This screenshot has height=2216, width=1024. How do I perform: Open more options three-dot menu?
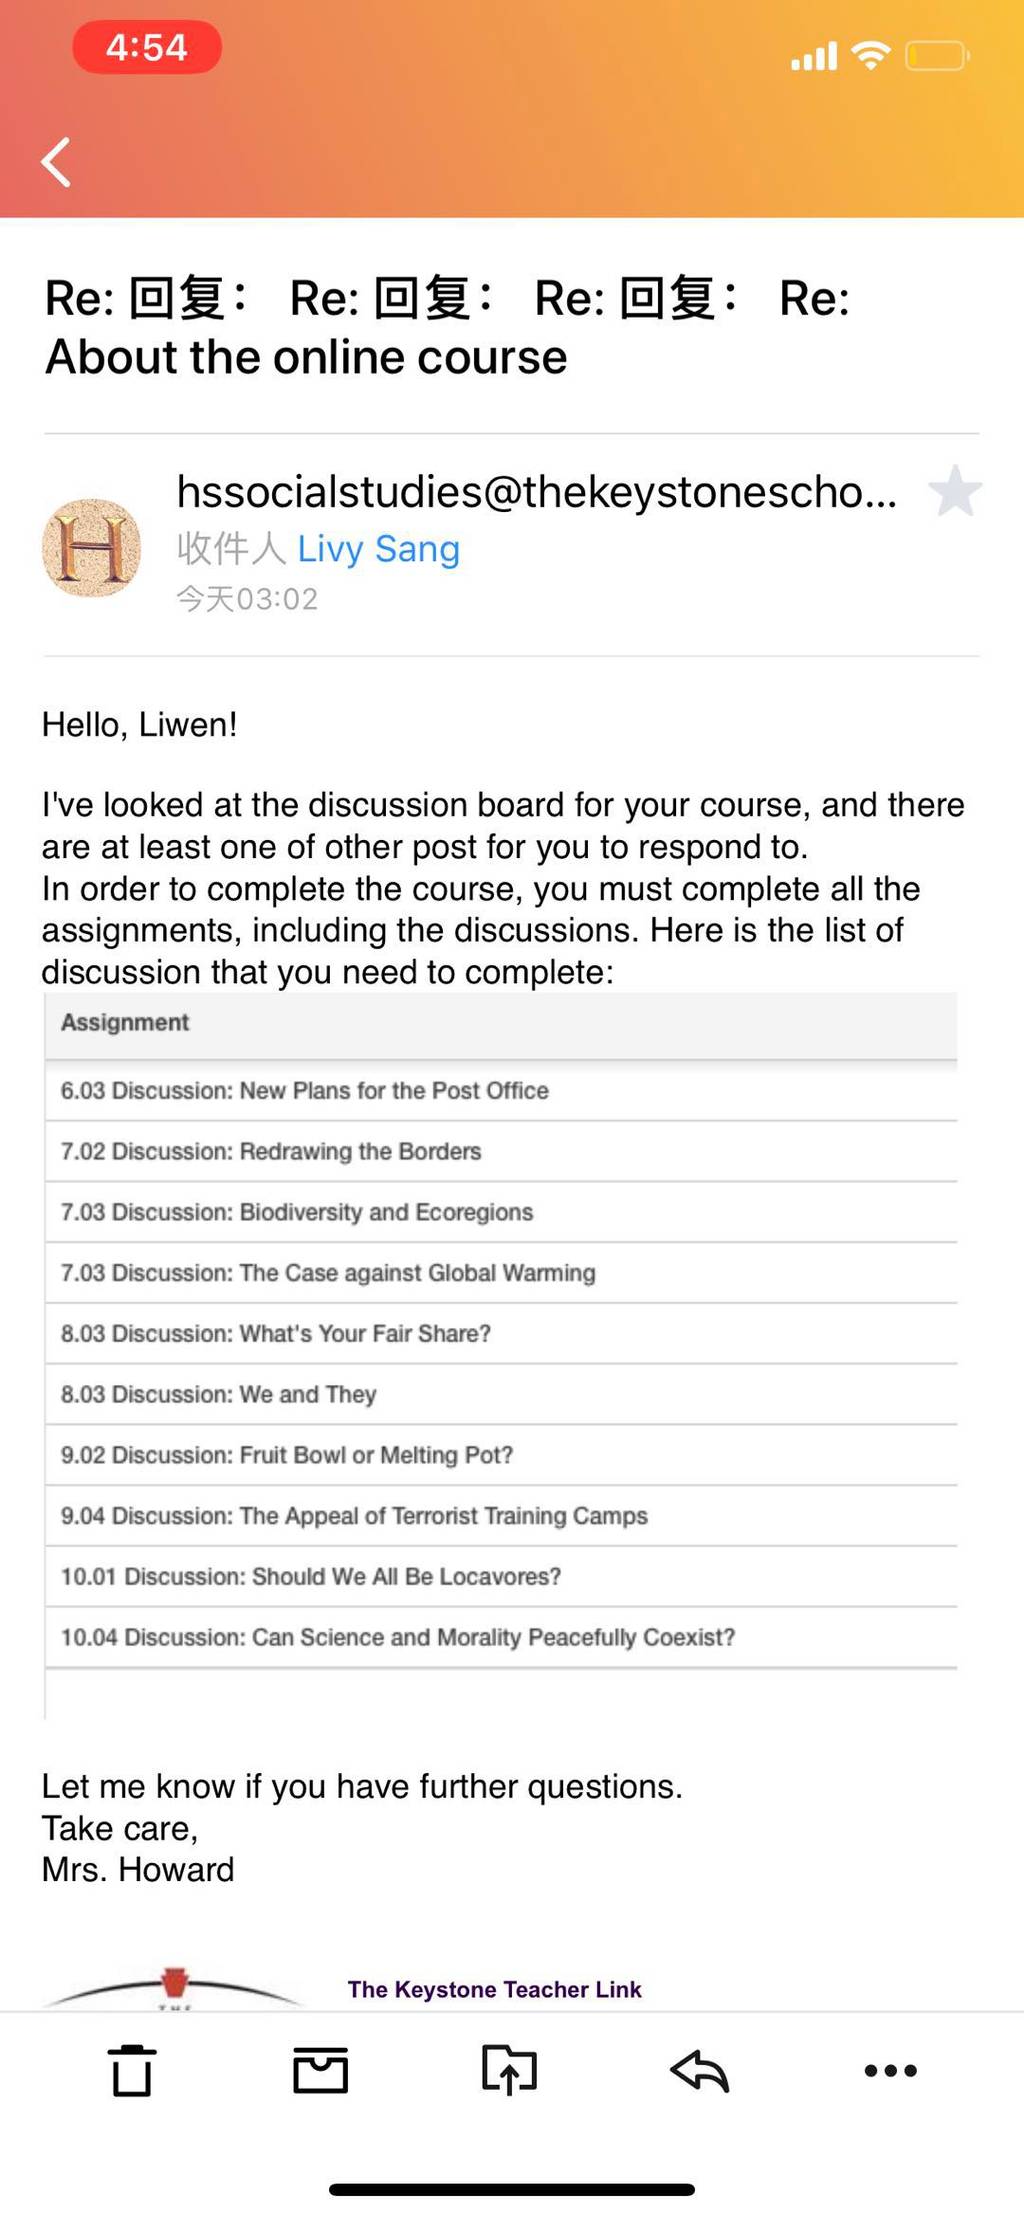coord(890,2070)
